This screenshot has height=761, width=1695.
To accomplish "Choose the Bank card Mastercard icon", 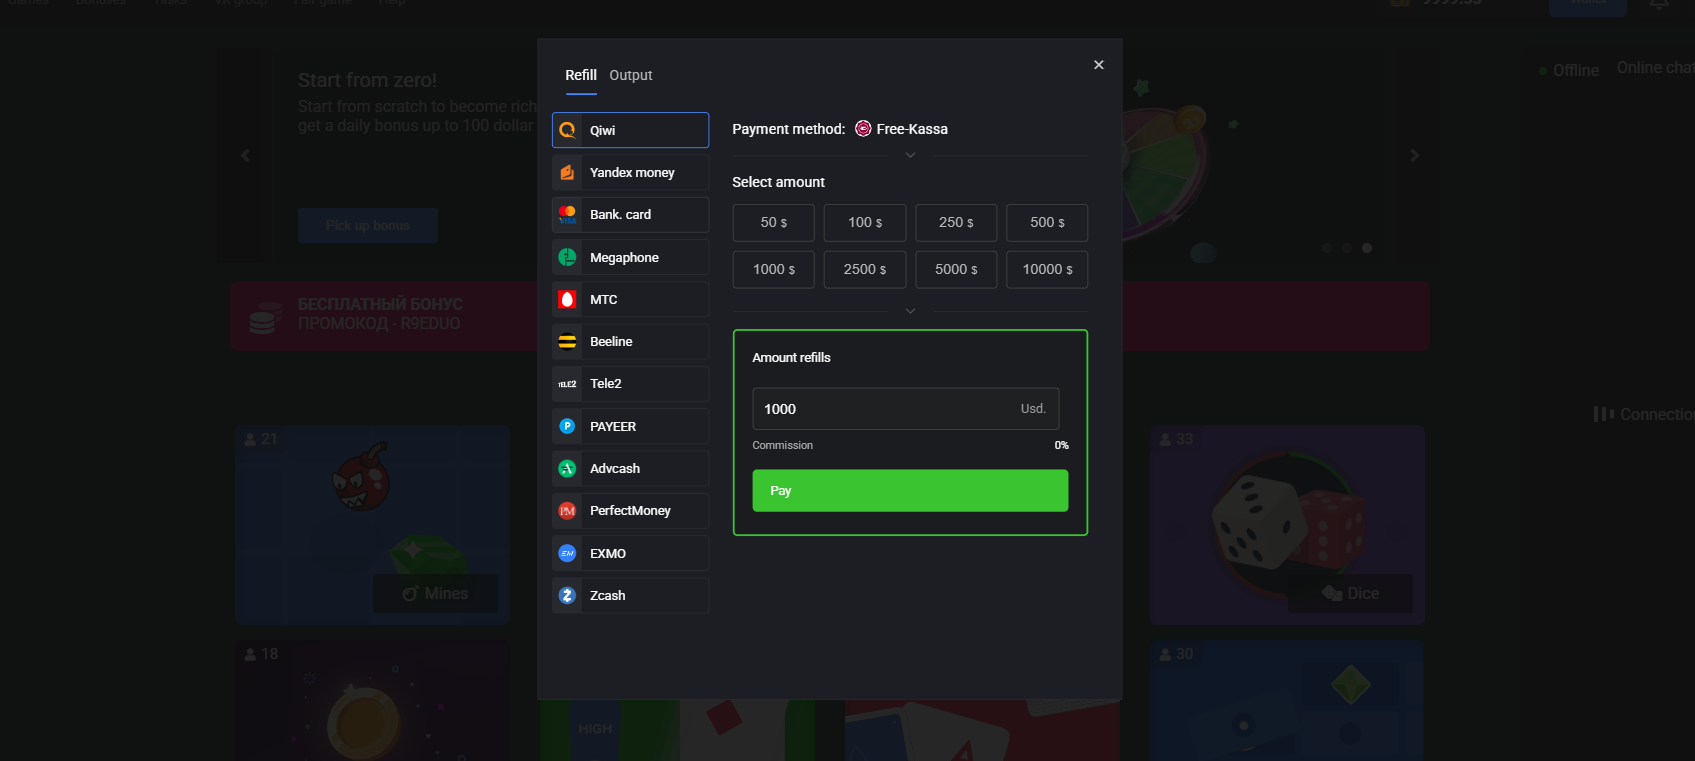I will (567, 215).
